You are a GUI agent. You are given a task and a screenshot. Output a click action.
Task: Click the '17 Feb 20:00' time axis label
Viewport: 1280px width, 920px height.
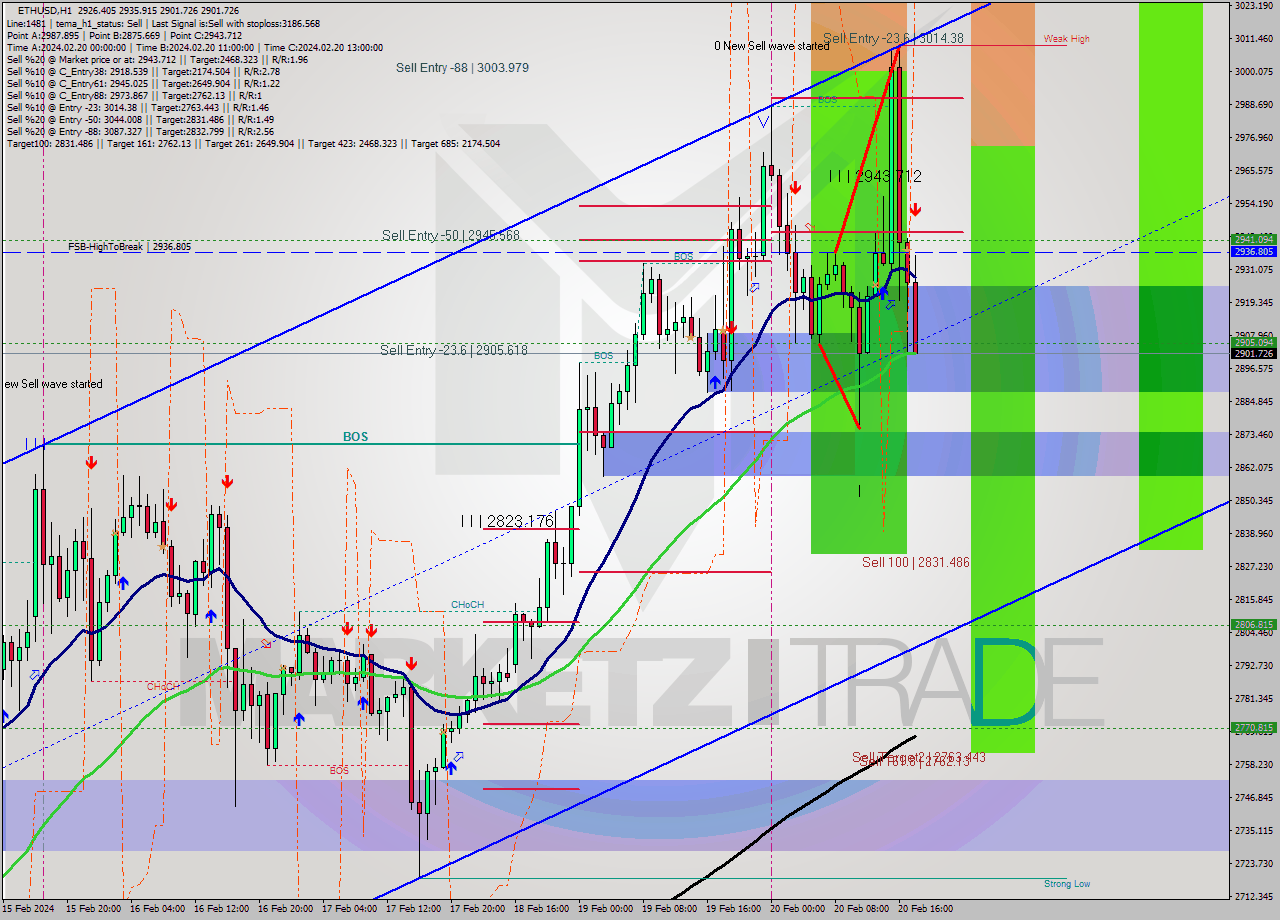coord(477,909)
